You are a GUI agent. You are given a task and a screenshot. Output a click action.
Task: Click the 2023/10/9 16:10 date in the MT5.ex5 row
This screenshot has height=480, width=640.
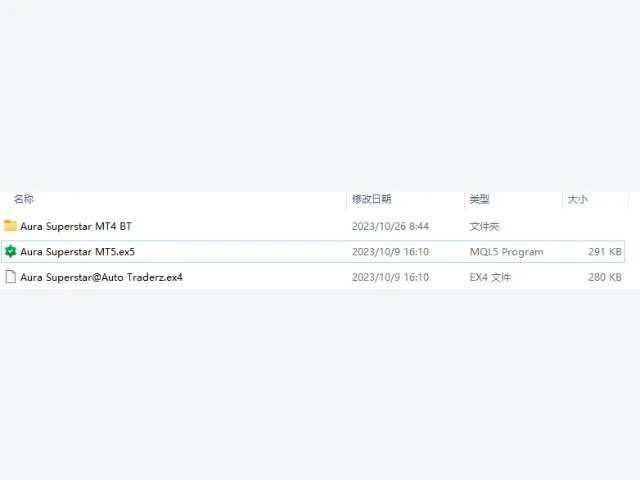tap(390, 252)
